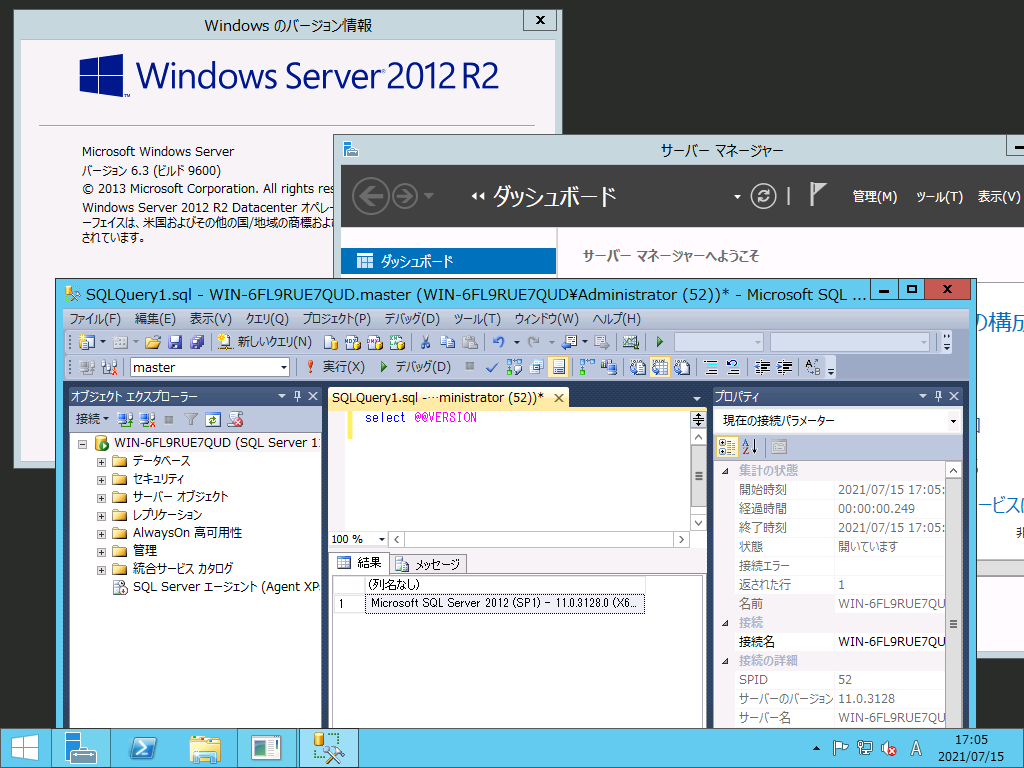Open the クエリ(Q) menu
The width and height of the screenshot is (1024, 768).
pos(267,319)
